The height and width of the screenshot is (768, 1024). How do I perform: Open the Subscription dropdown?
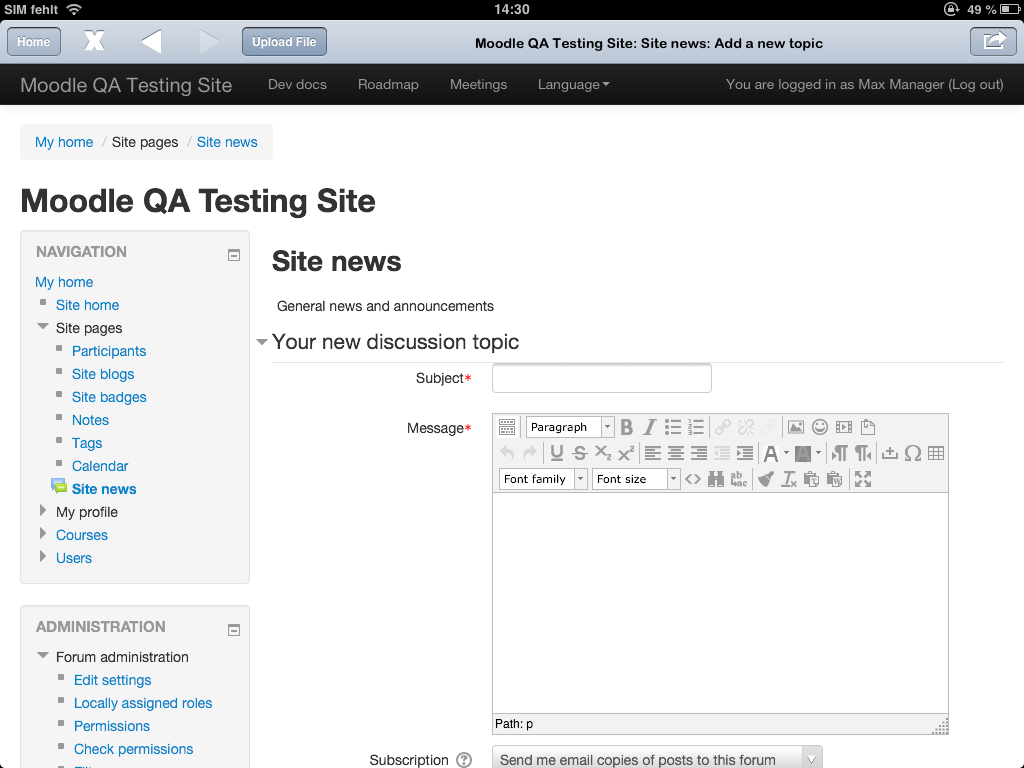(657, 760)
